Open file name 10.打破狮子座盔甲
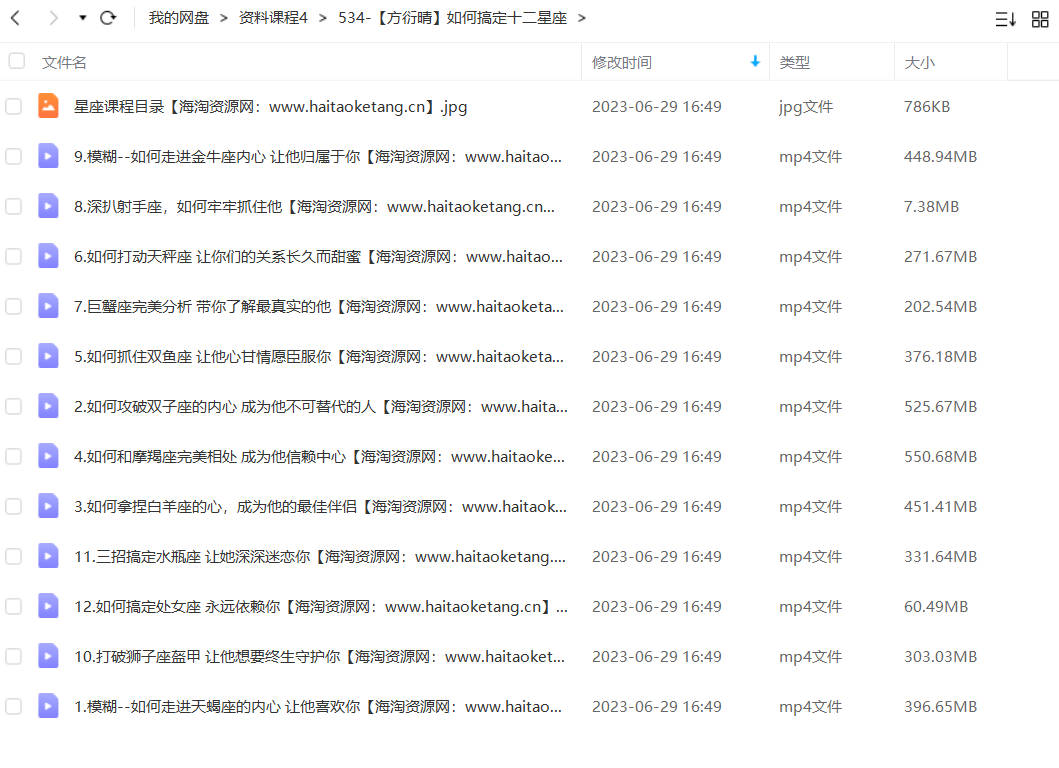The width and height of the screenshot is (1059, 768). [x=319, y=657]
